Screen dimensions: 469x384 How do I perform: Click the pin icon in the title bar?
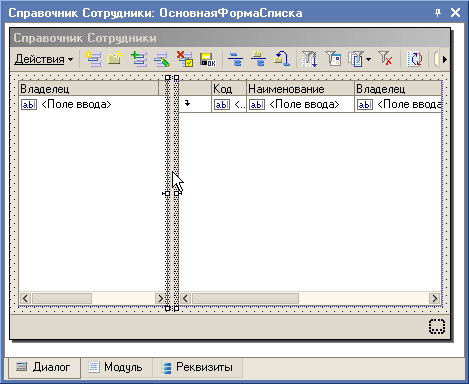pos(438,13)
